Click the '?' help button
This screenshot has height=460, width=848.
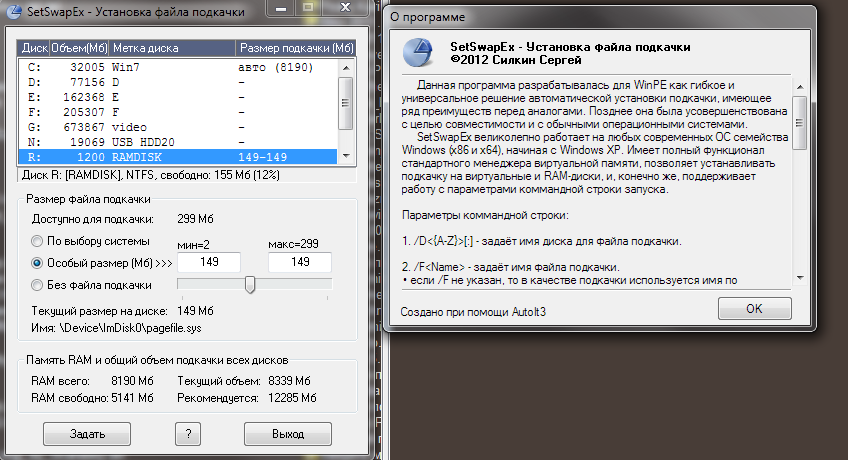point(188,434)
